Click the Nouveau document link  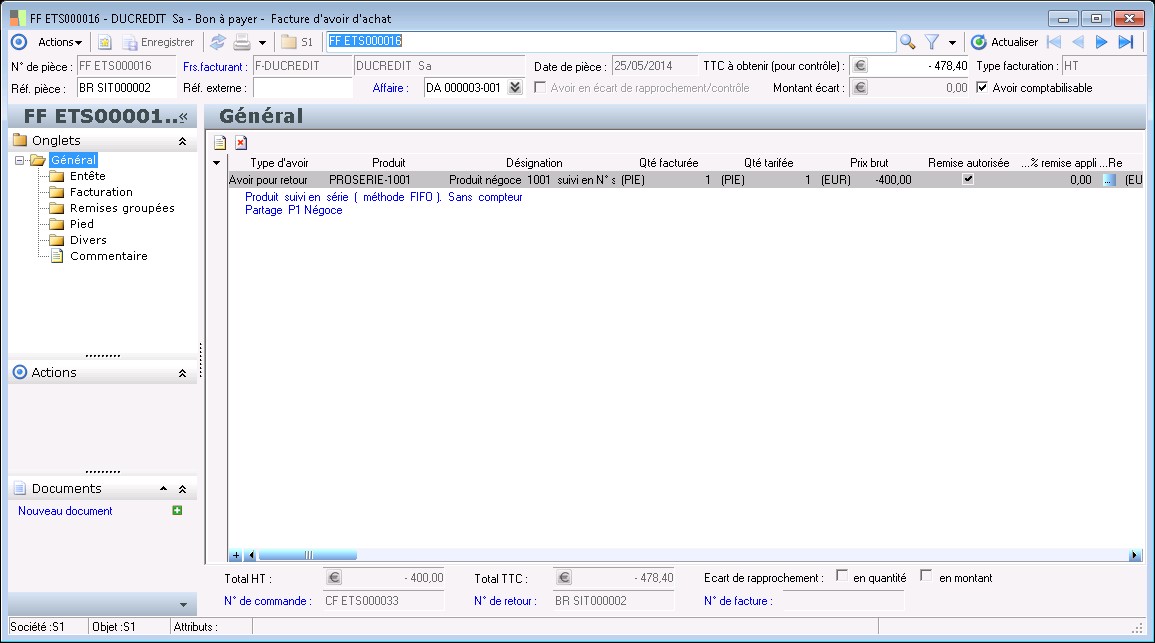click(65, 511)
